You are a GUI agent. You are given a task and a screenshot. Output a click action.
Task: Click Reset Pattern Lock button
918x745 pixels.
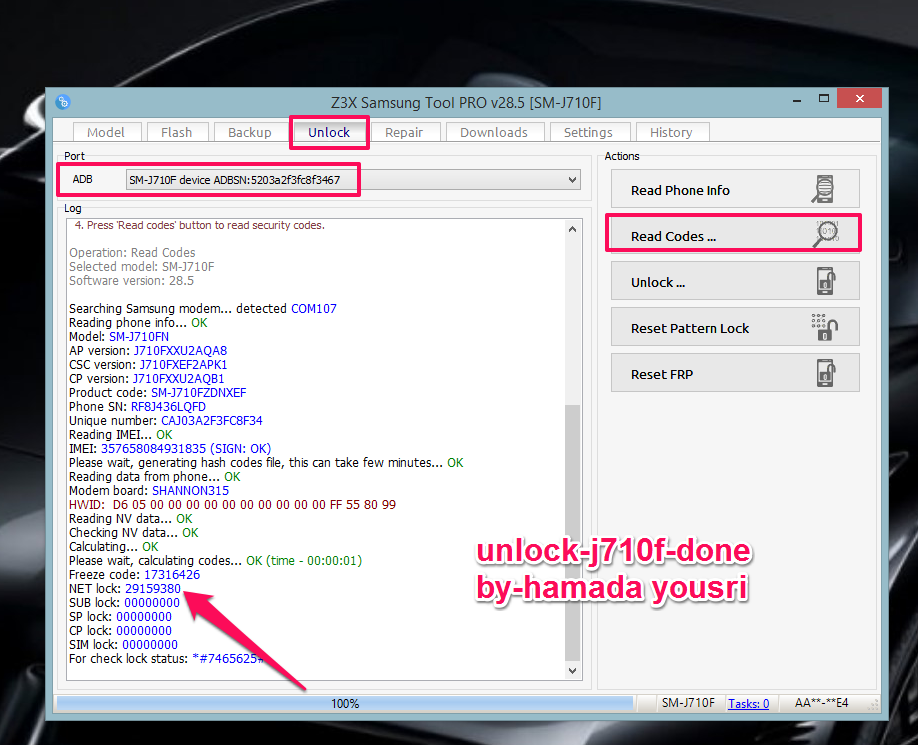point(735,327)
